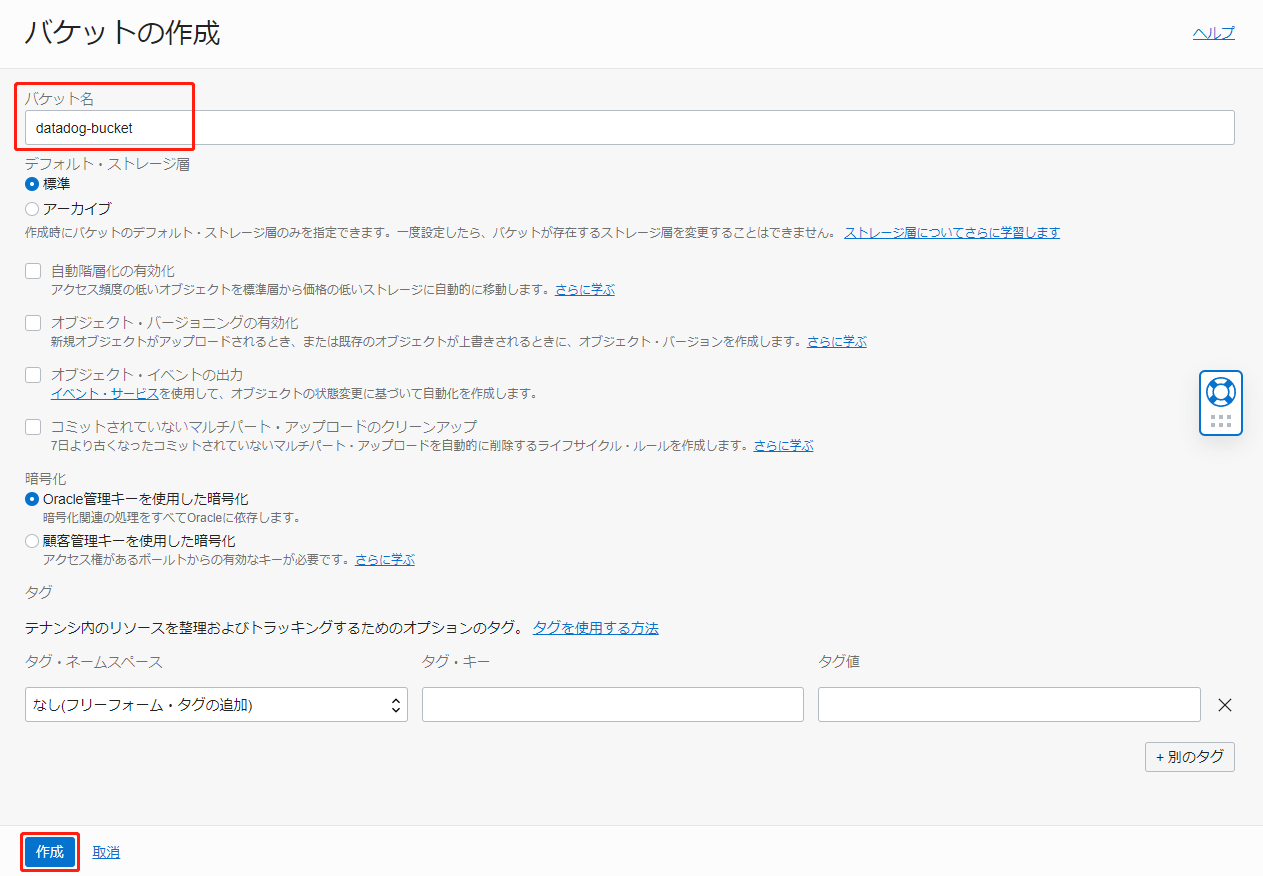Image resolution: width=1263 pixels, height=876 pixels.
Task: Choose Oracle管理キーを使用した暗号化 radio button
Action: 32,499
